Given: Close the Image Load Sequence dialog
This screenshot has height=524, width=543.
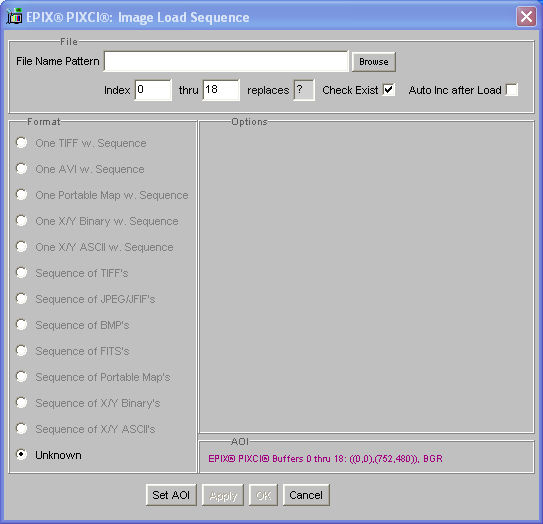Looking at the screenshot, I should 526,17.
